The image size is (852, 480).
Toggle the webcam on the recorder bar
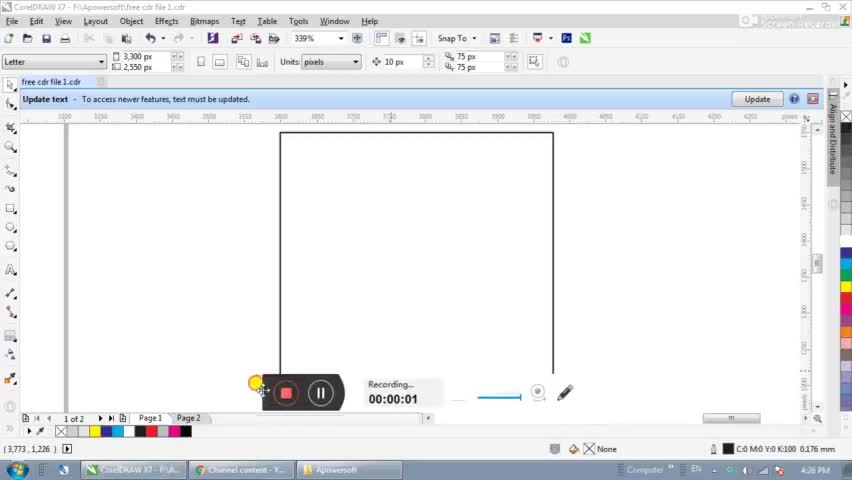coord(538,393)
